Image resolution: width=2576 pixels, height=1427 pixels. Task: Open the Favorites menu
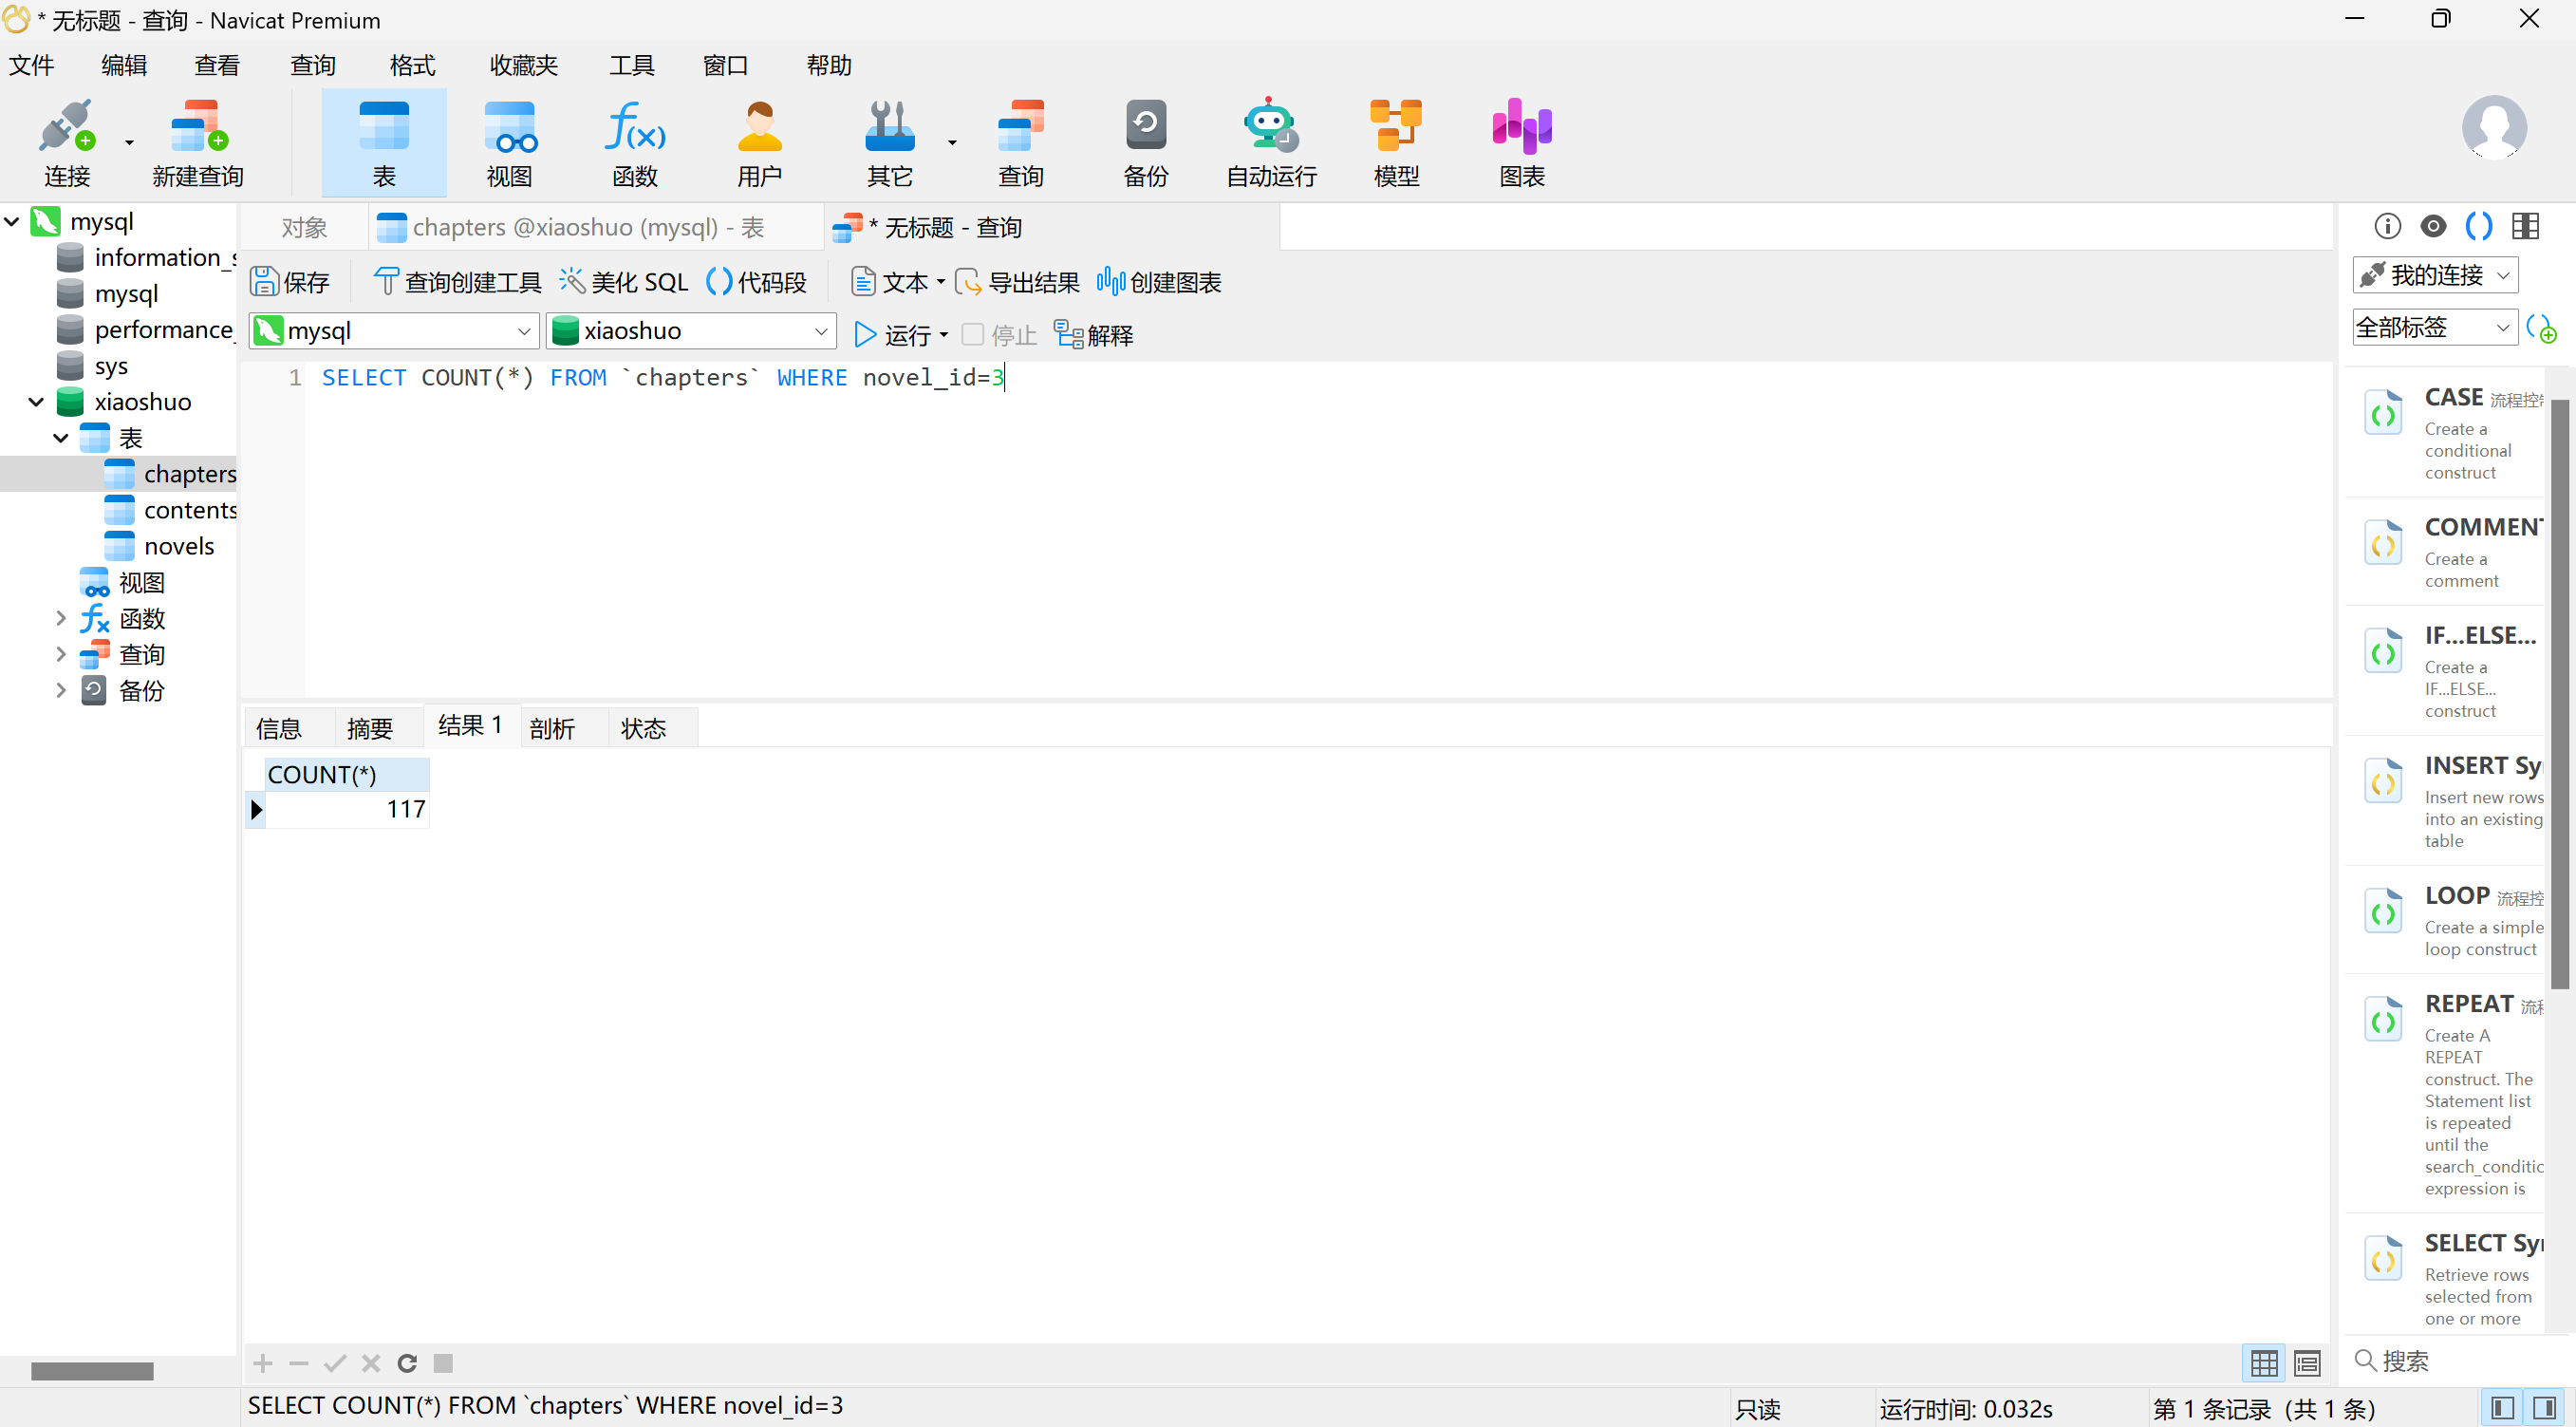(x=523, y=65)
